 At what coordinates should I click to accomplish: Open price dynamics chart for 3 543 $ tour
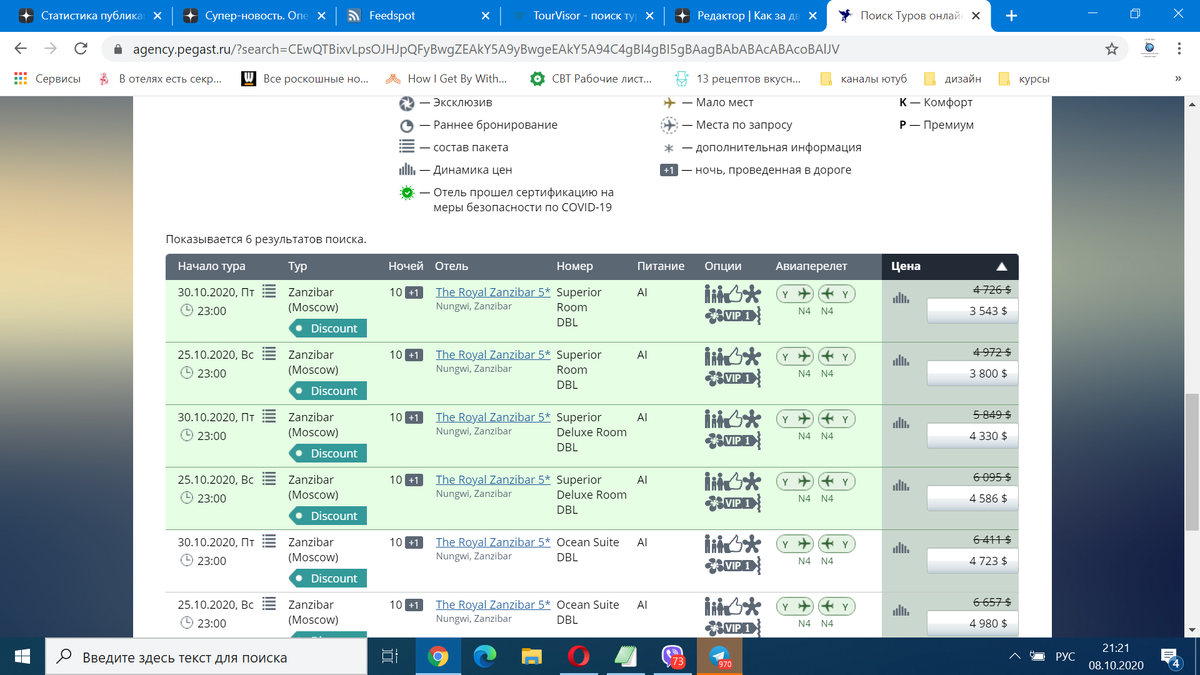[901, 298]
